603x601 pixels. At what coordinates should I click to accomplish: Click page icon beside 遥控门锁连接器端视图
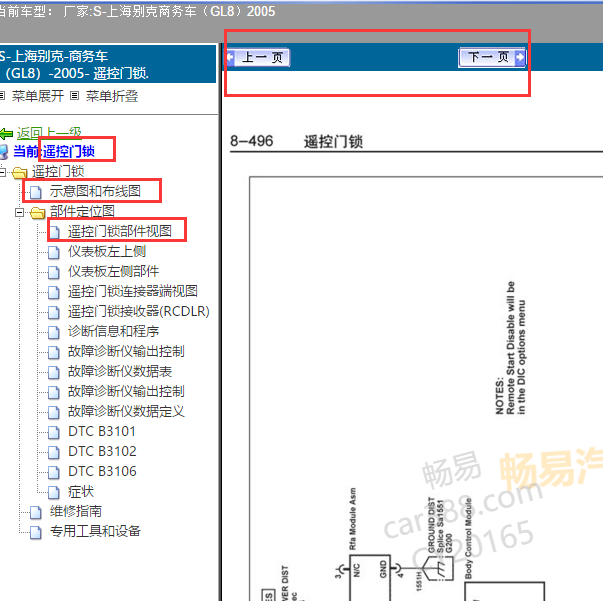pyautogui.click(x=54, y=292)
